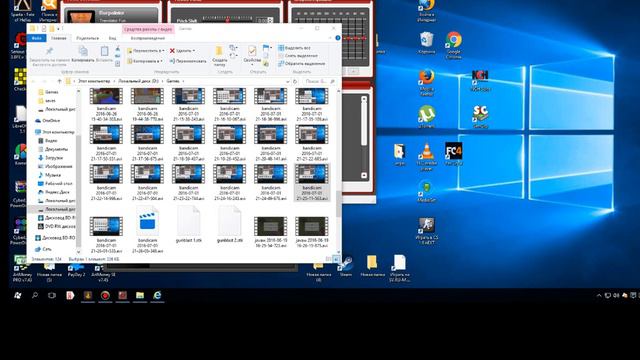
Task: Click Этот компьютер in the address breadcrumb
Action: pyautogui.click(x=94, y=81)
